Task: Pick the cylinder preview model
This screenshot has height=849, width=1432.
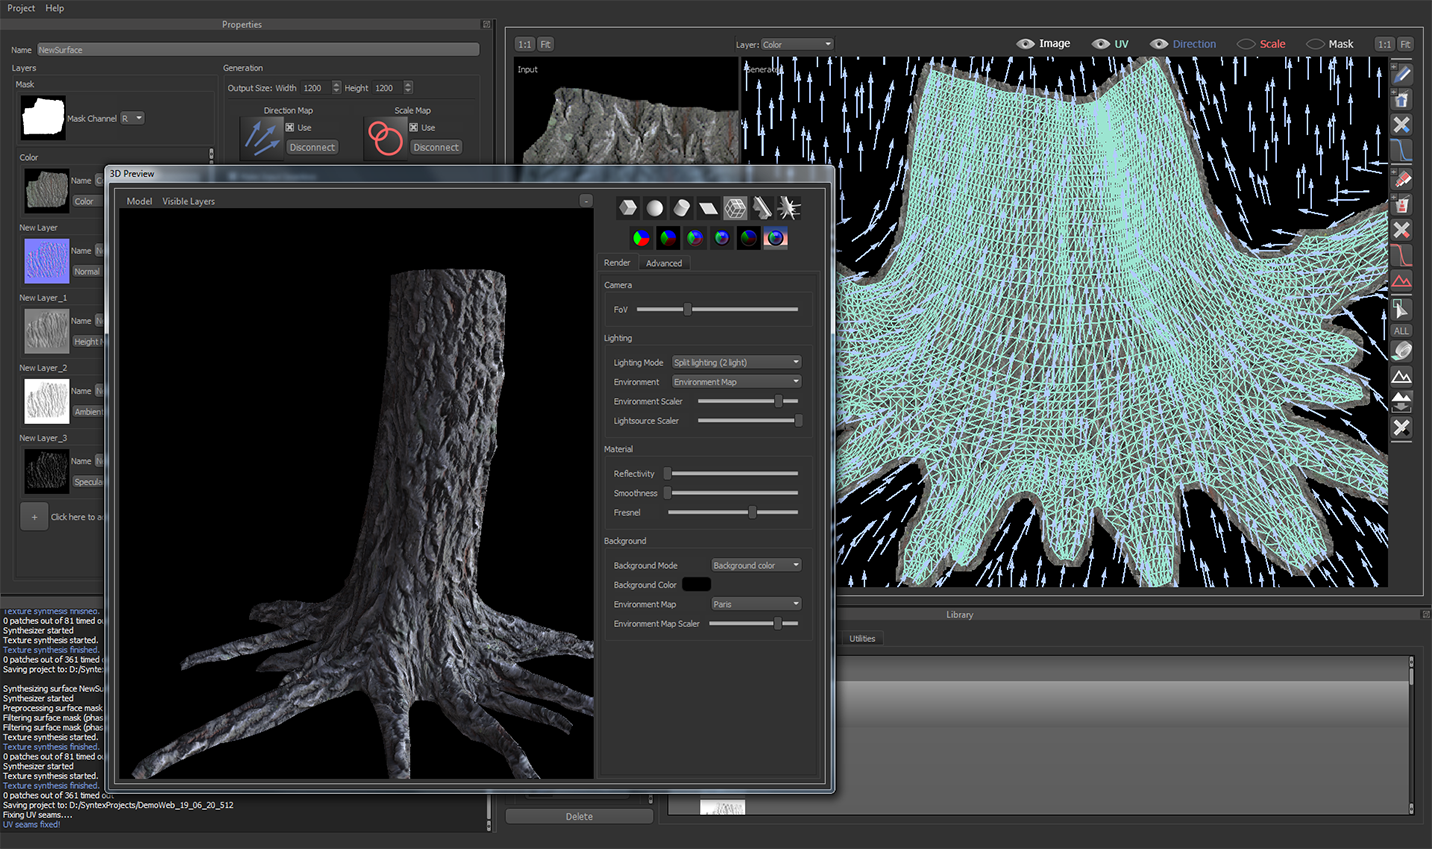Action: (x=681, y=208)
